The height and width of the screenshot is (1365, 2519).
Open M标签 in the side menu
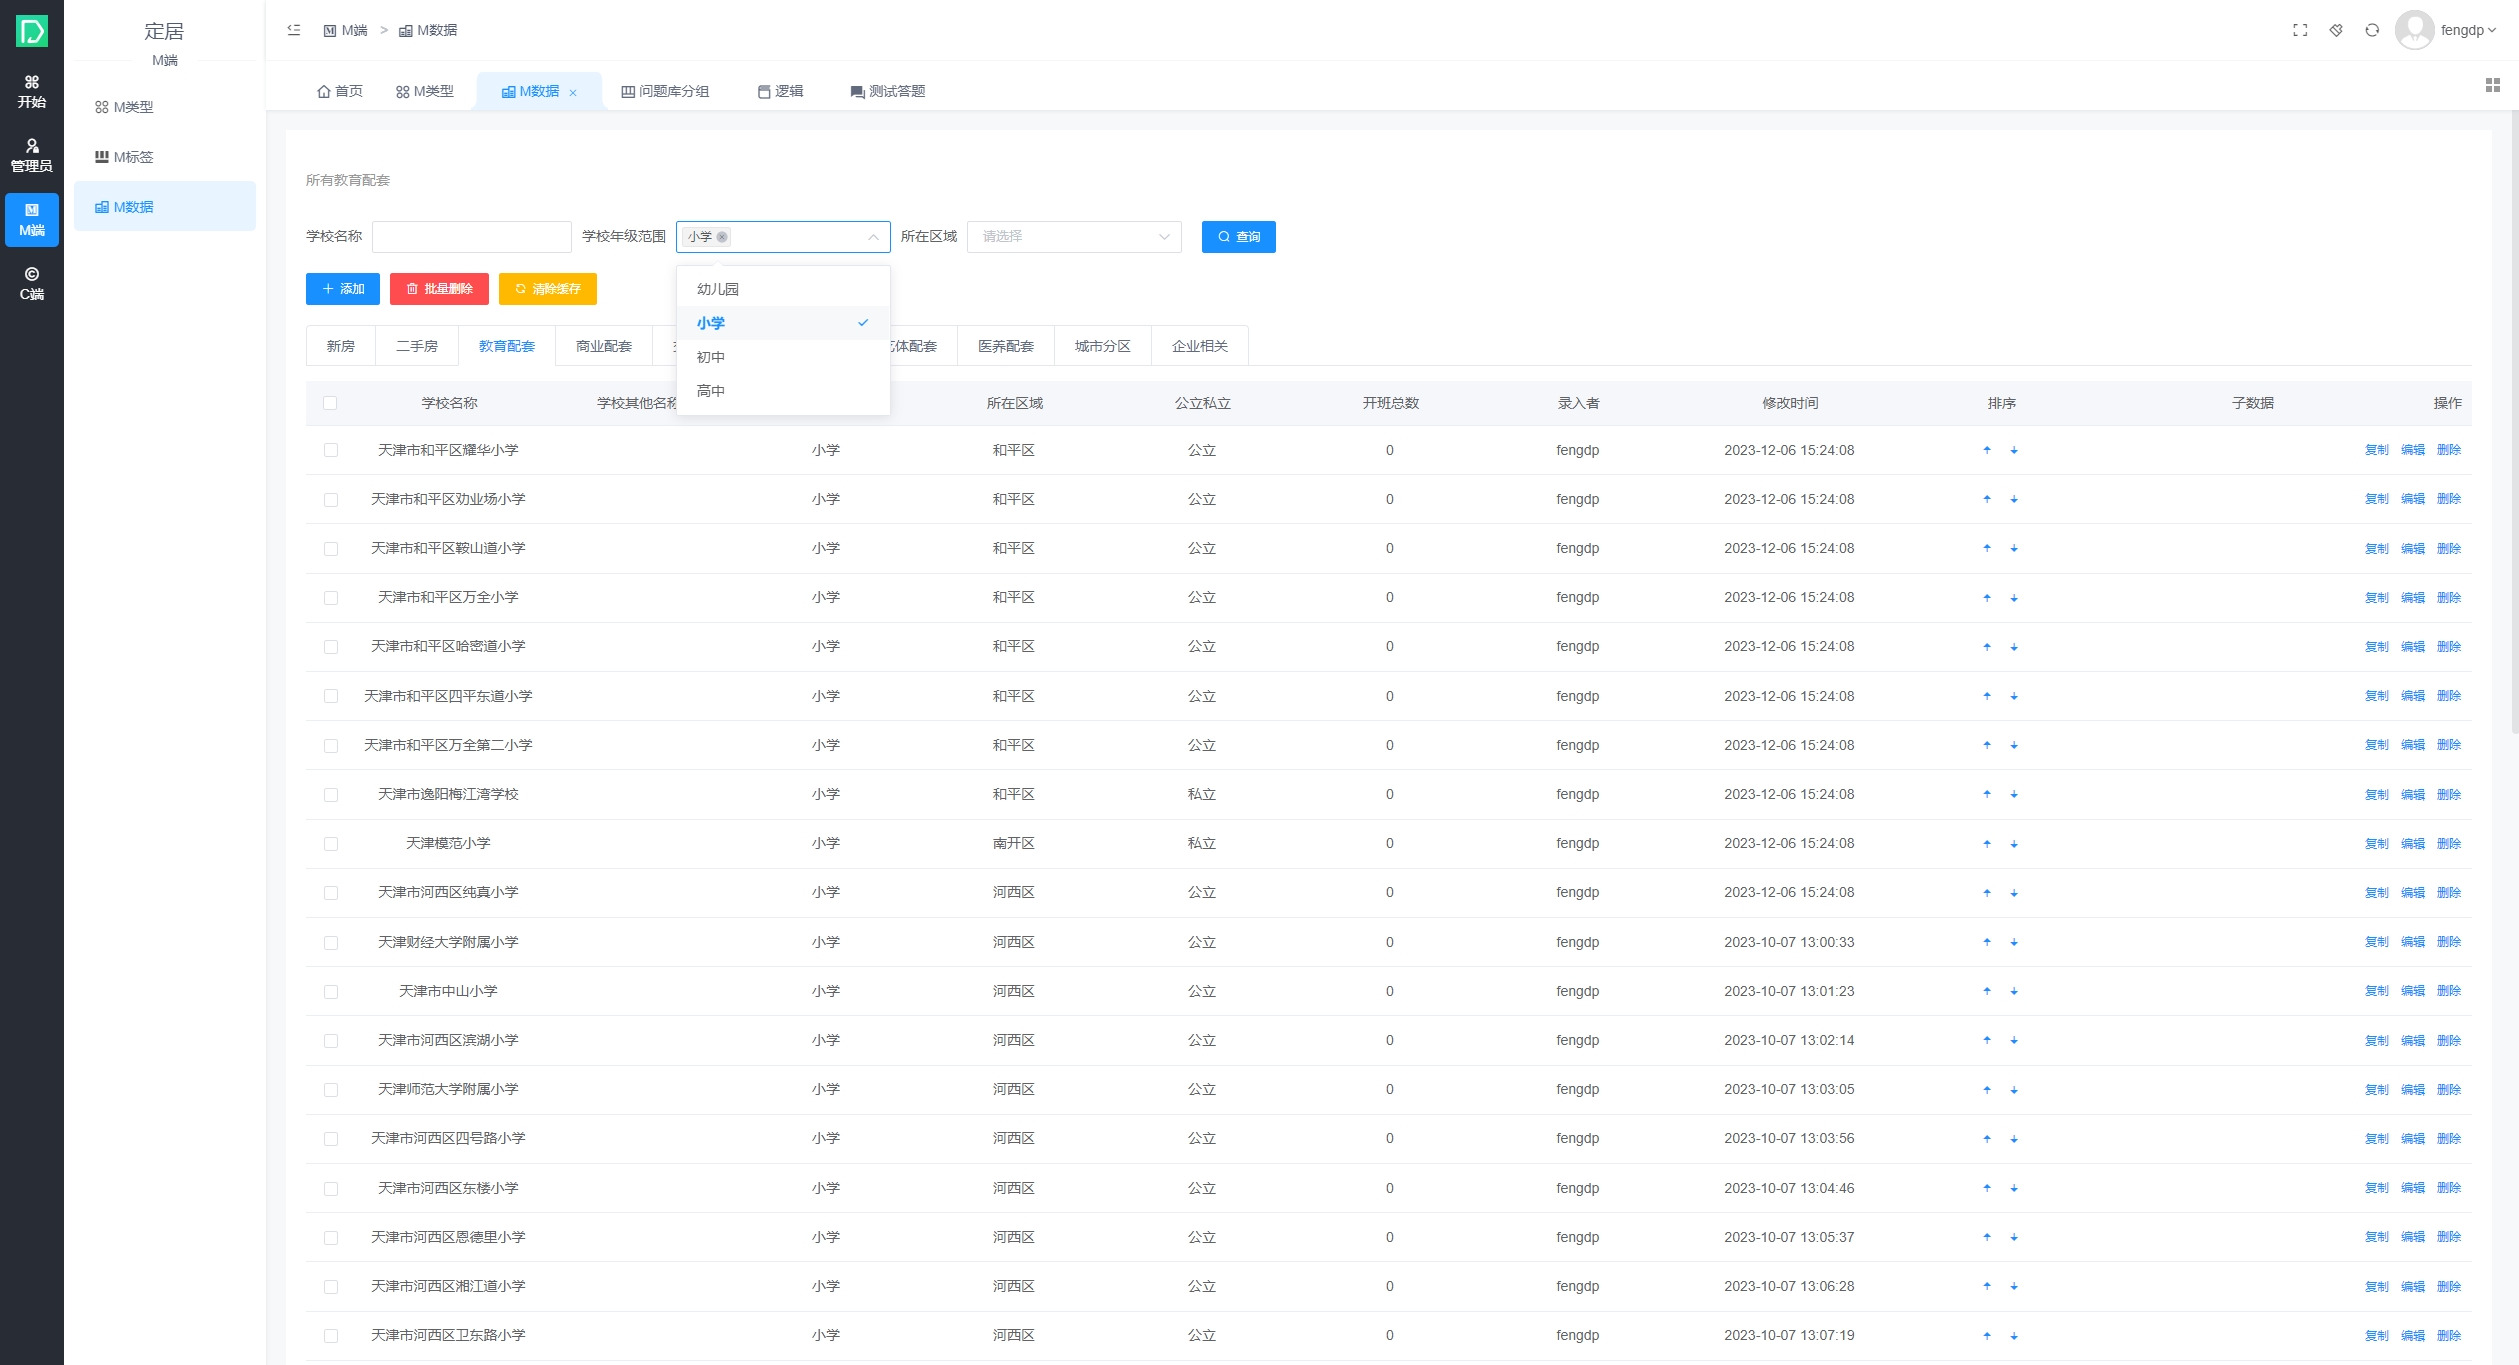coord(165,157)
